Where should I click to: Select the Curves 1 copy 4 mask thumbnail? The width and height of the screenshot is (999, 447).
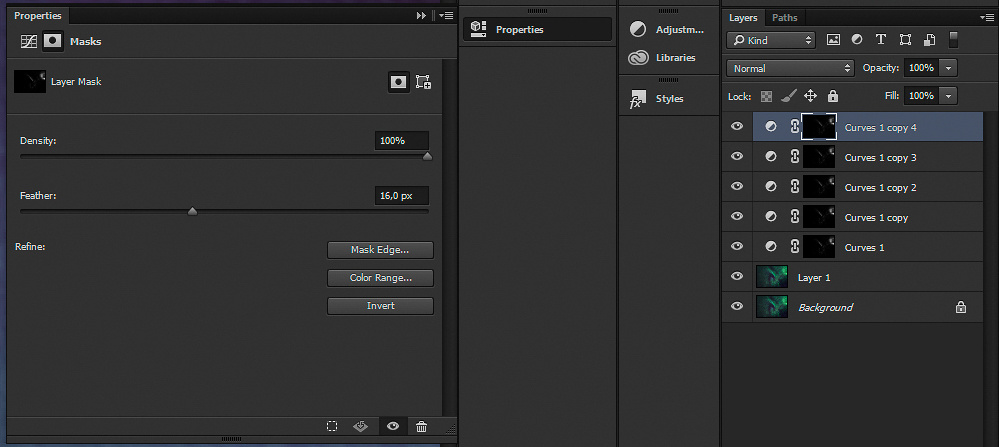[x=819, y=127]
